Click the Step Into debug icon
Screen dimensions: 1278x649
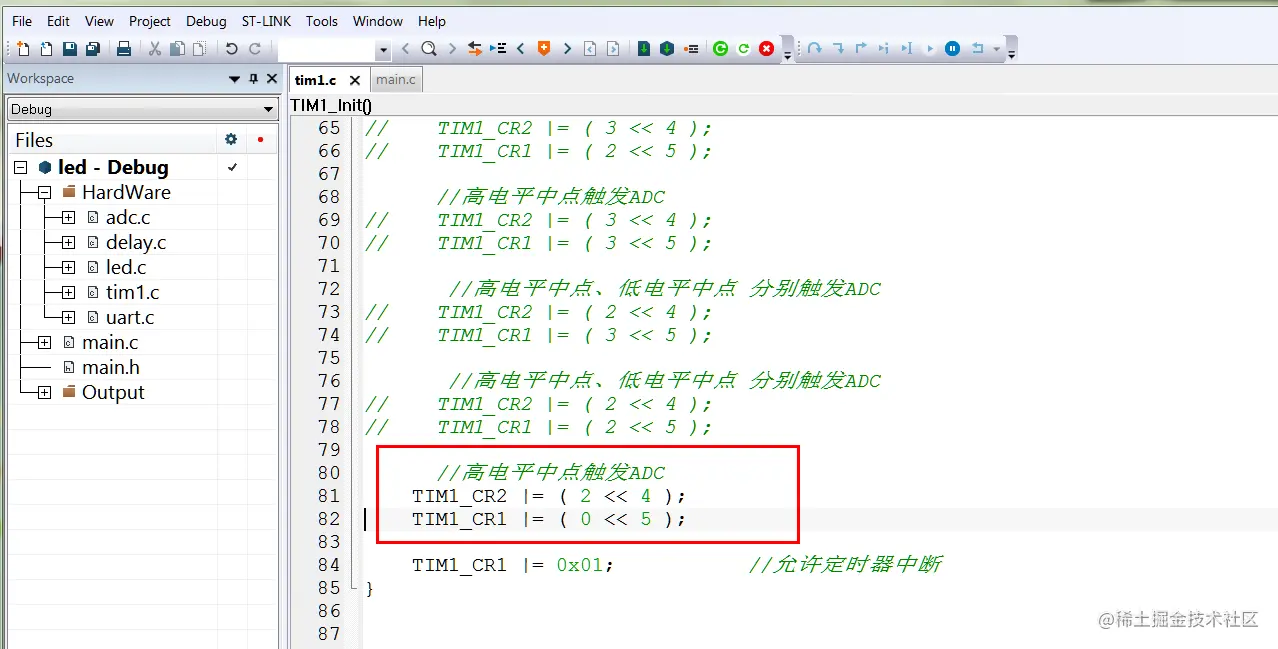[x=838, y=48]
